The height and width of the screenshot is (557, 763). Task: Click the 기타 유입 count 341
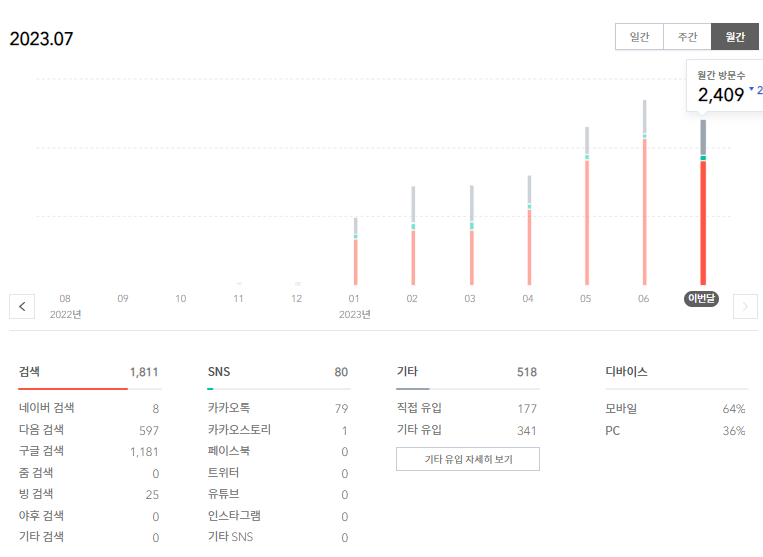pos(527,431)
